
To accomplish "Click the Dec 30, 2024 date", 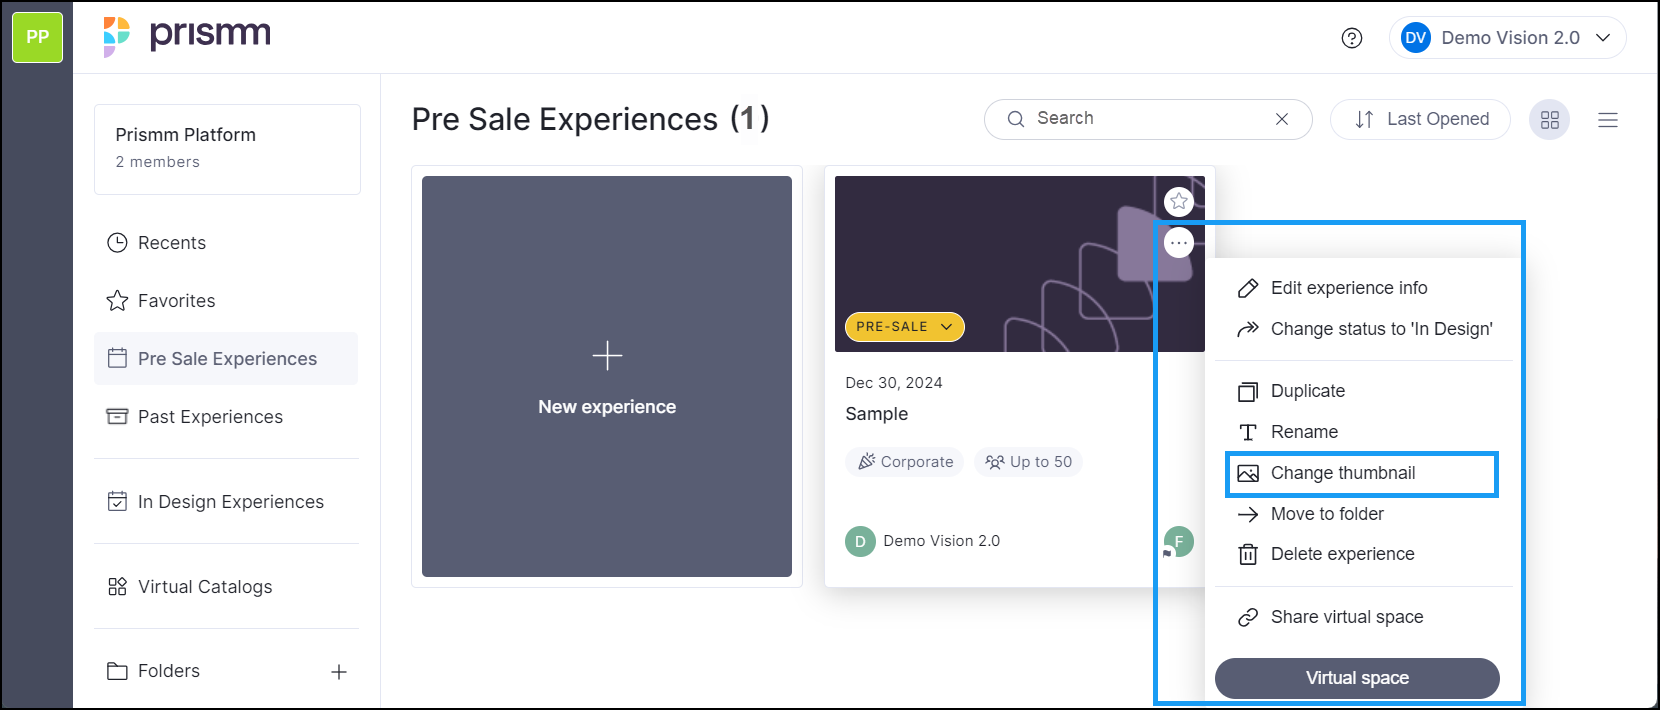I will (894, 383).
